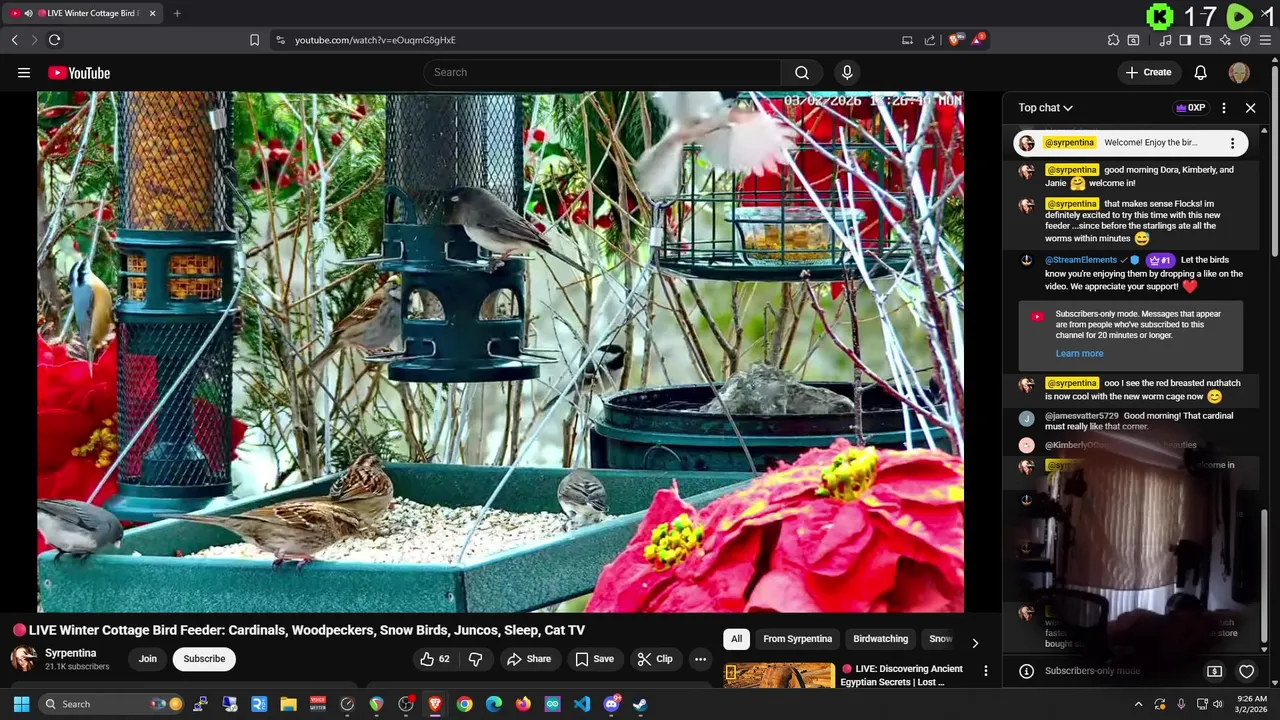Select the From Syrpentina filter chip

coord(797,639)
